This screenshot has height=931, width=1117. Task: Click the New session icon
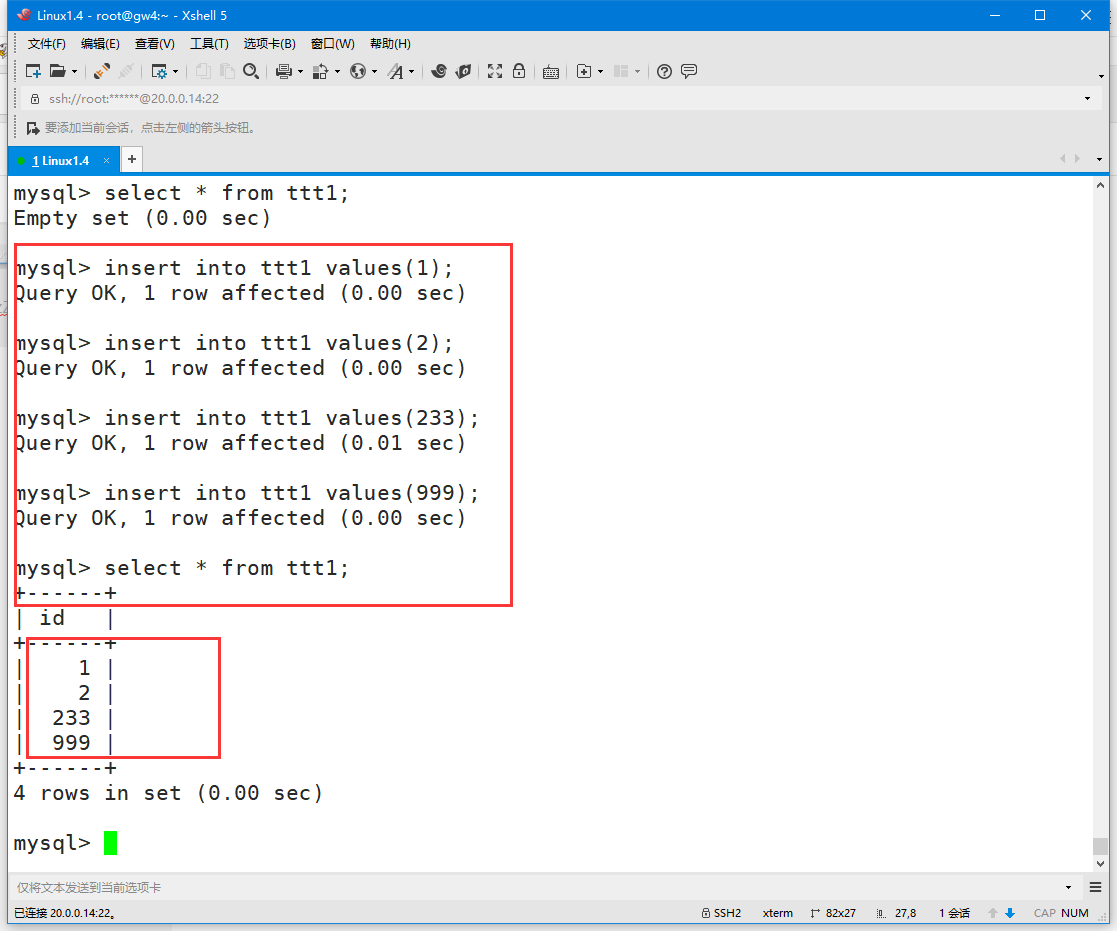(33, 71)
